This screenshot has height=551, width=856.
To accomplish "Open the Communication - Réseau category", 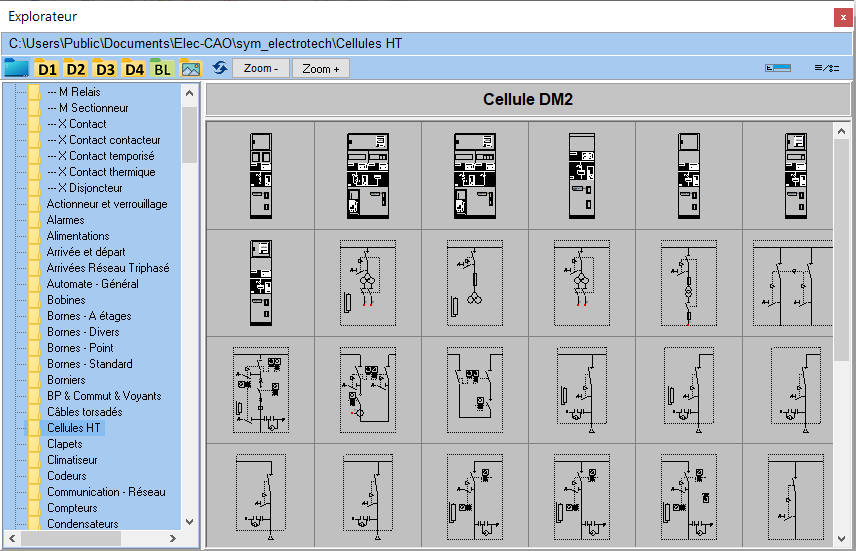I will [x=106, y=492].
